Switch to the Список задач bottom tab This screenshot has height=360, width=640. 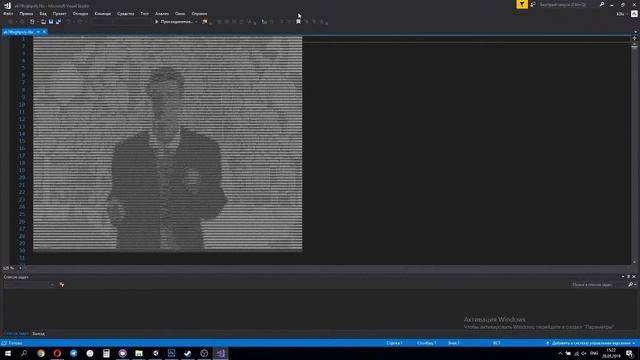(x=16, y=333)
